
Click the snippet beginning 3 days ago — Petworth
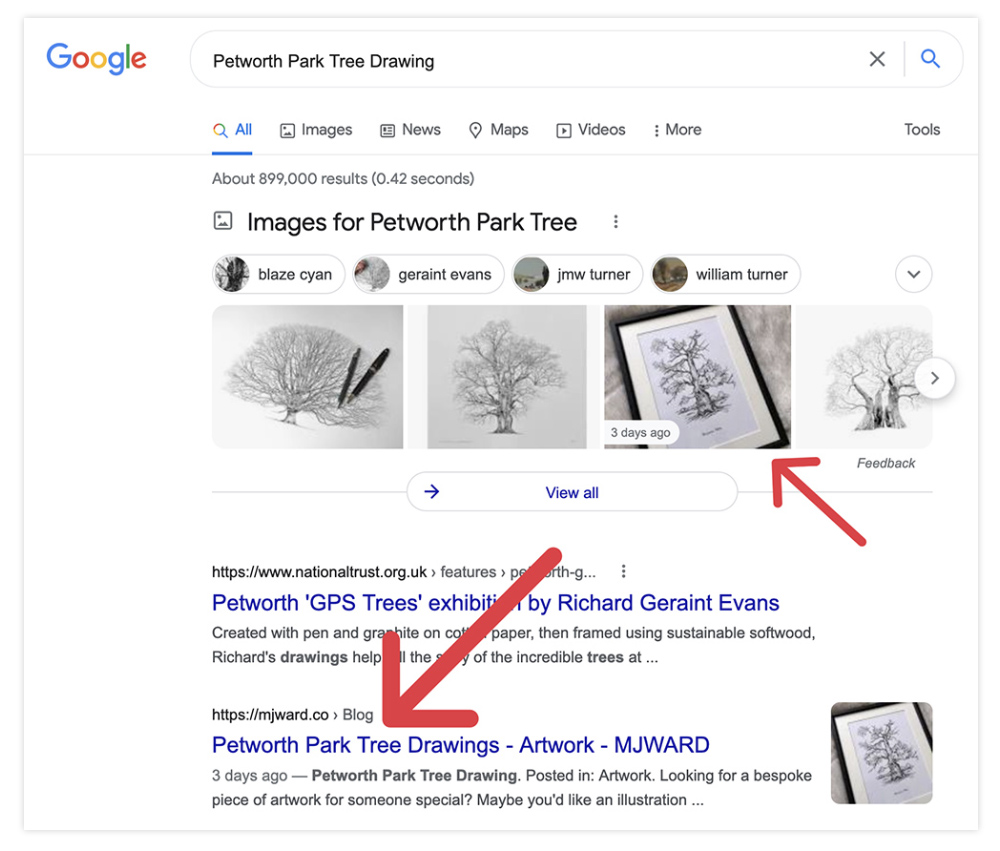pos(511,788)
